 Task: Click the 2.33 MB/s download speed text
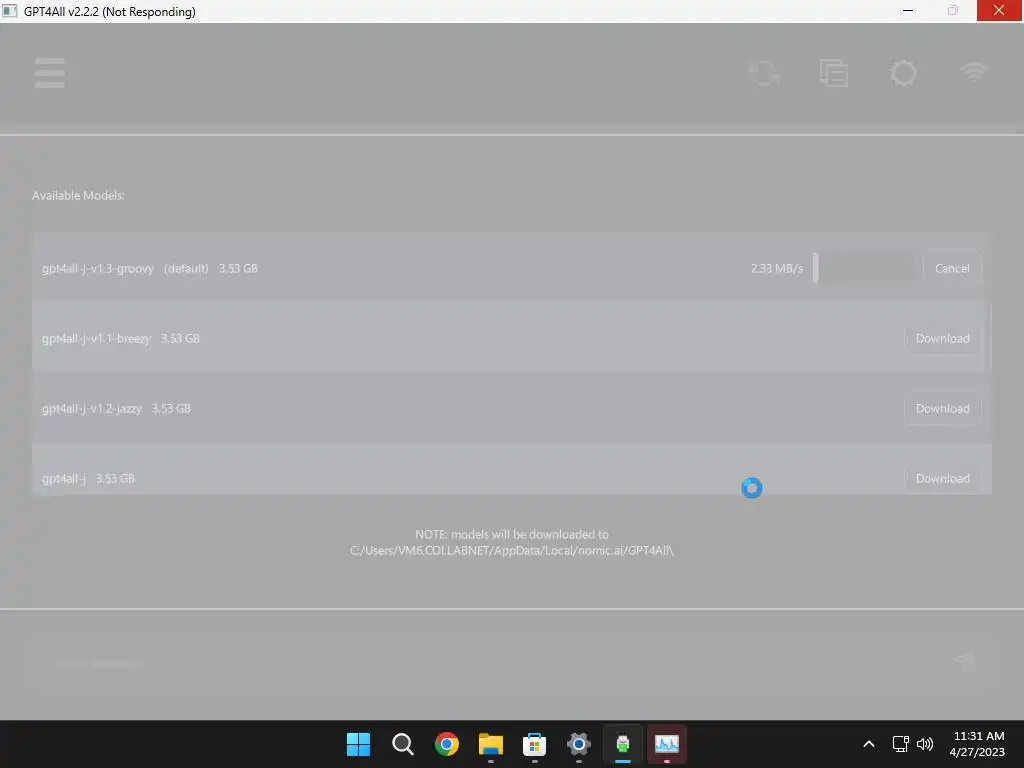pyautogui.click(x=776, y=268)
